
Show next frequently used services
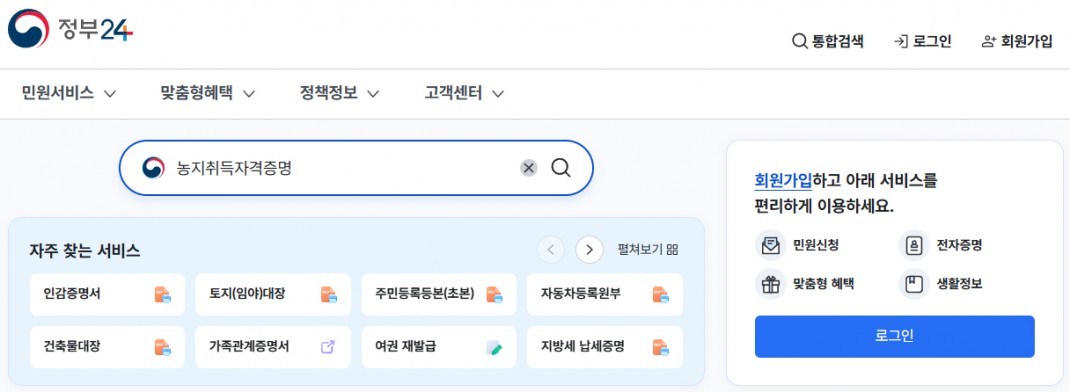[590, 250]
